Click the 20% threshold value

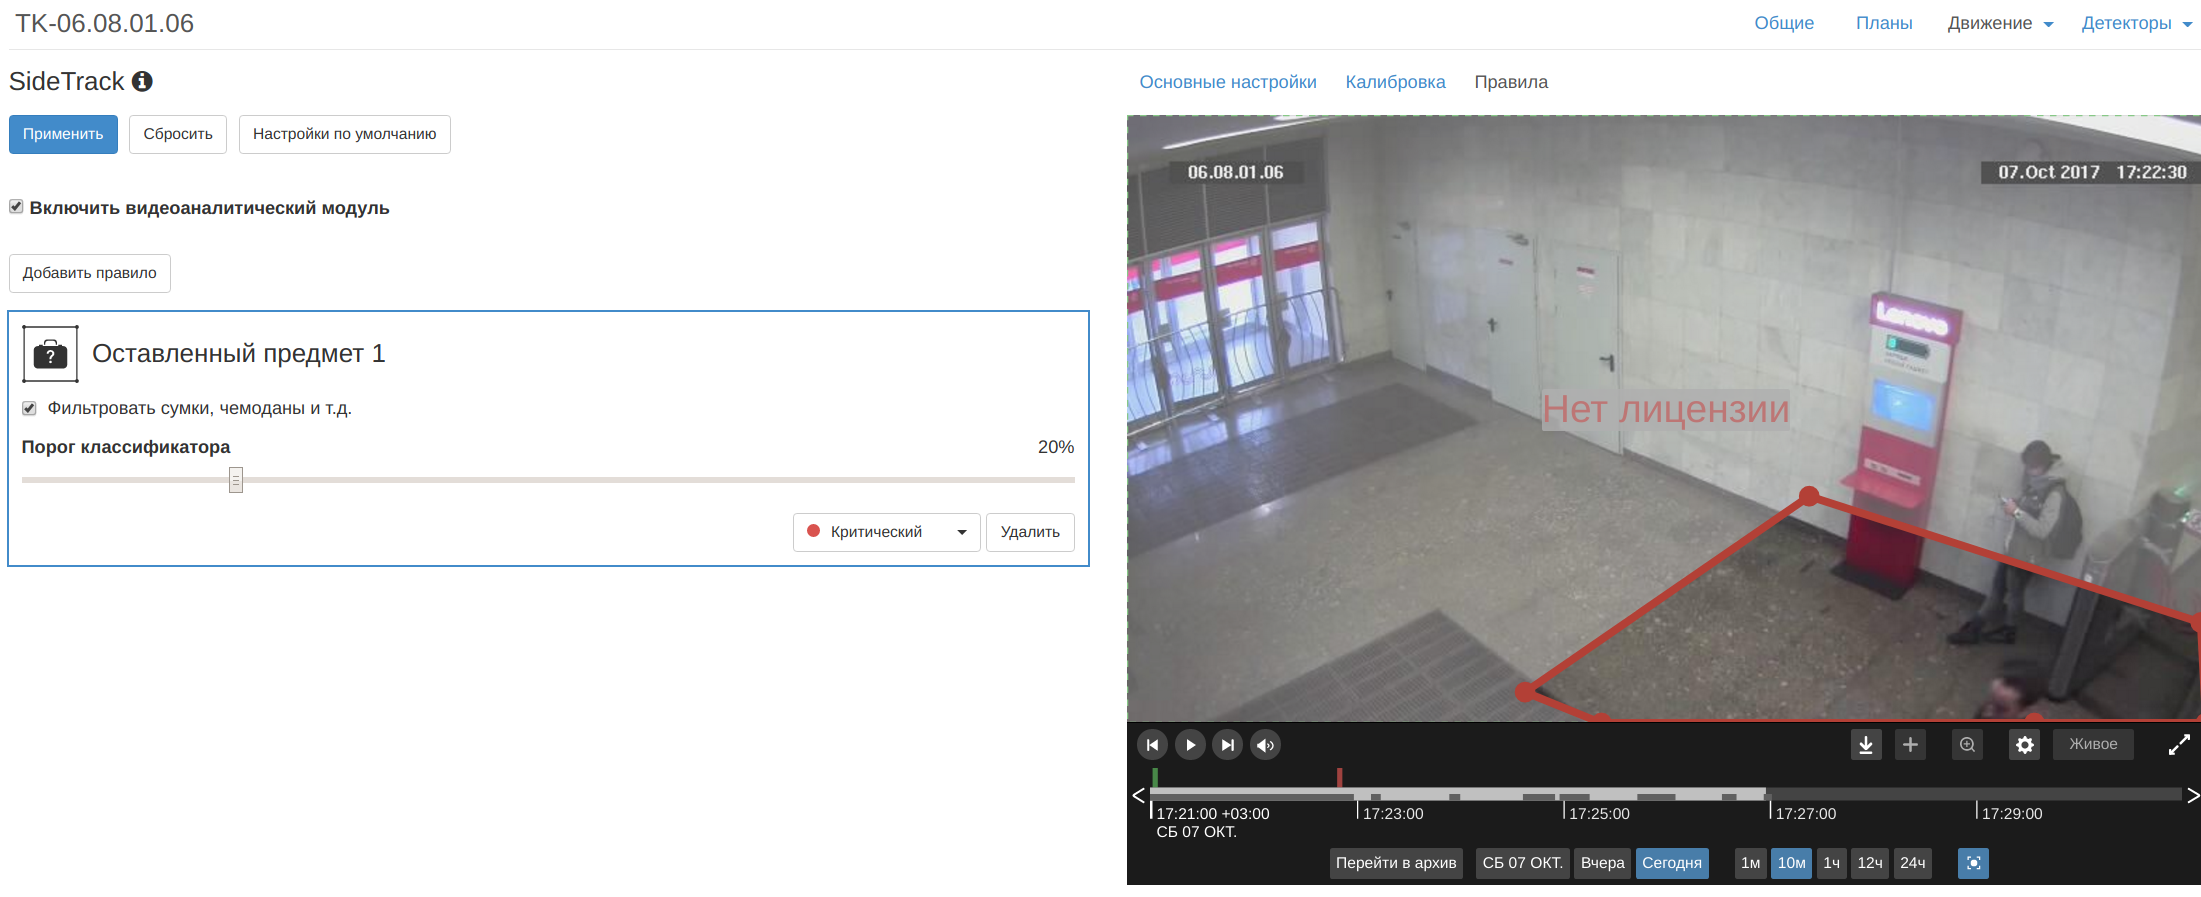click(1056, 447)
